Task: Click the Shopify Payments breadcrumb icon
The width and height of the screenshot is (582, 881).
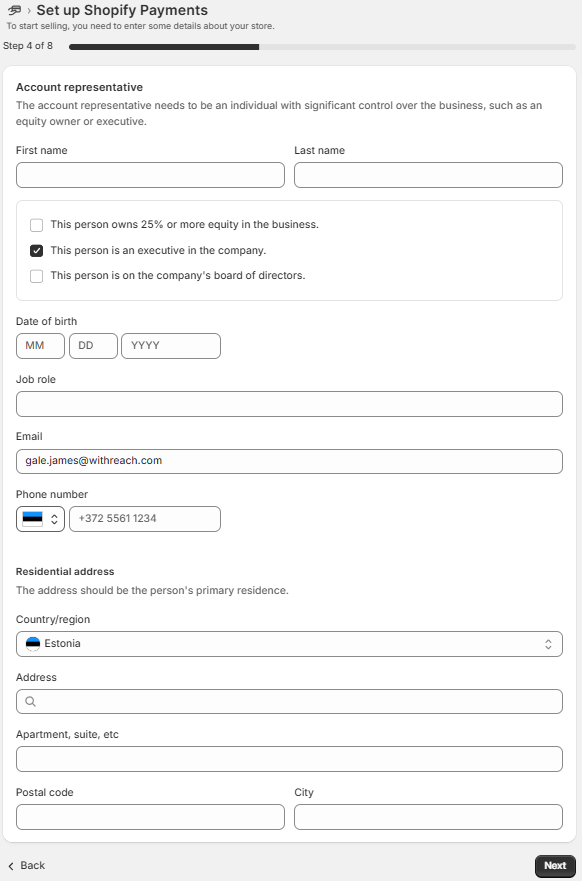Action: tap(15, 10)
